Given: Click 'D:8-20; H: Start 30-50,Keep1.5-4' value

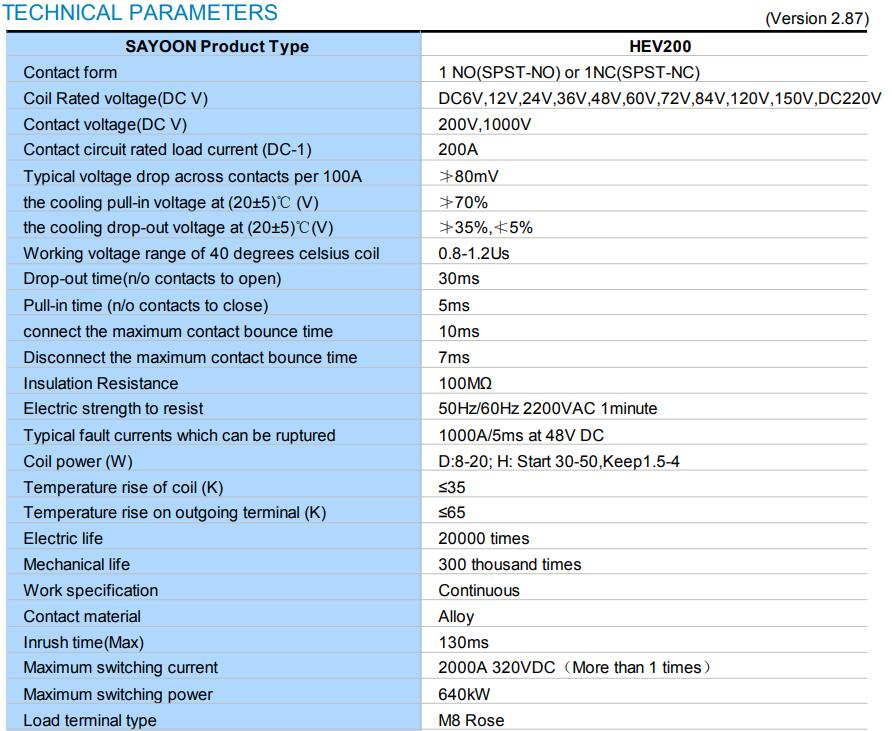Looking at the screenshot, I should [559, 461].
